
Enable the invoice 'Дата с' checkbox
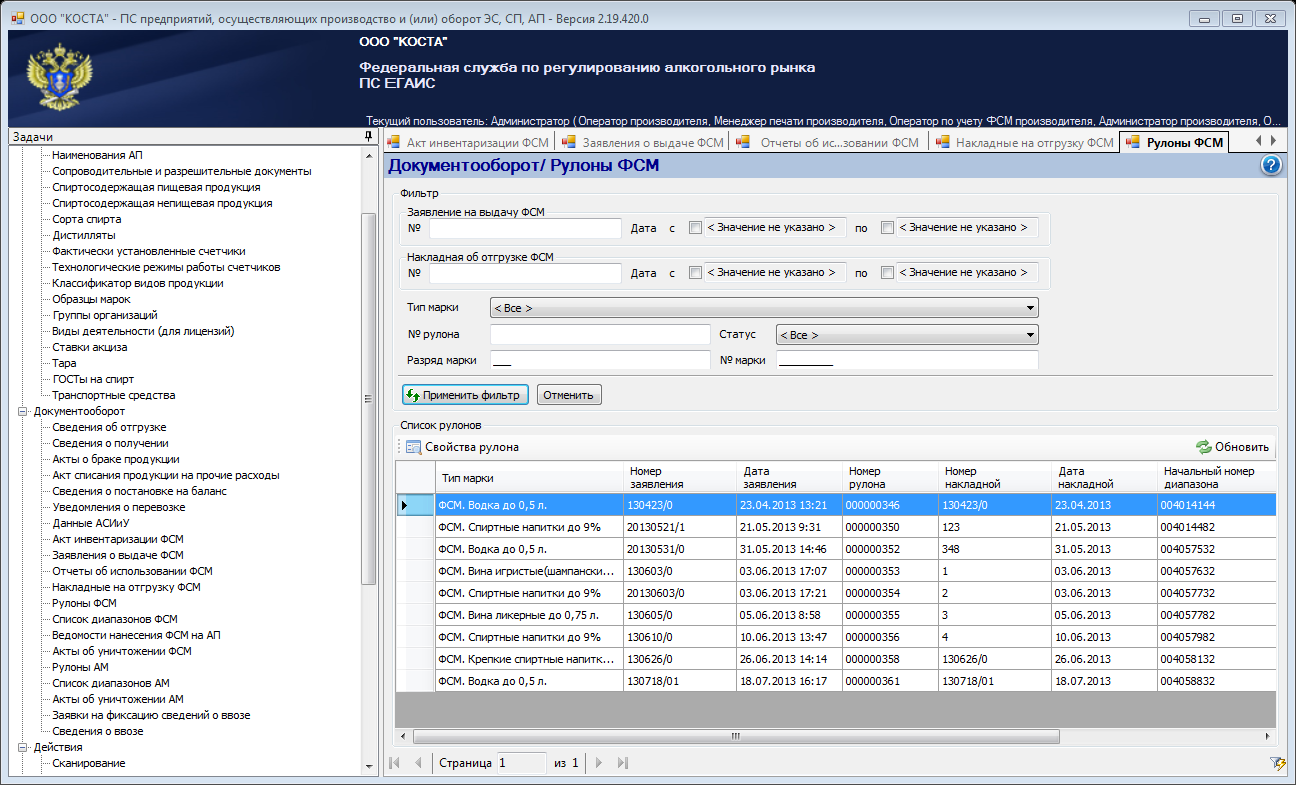[695, 273]
